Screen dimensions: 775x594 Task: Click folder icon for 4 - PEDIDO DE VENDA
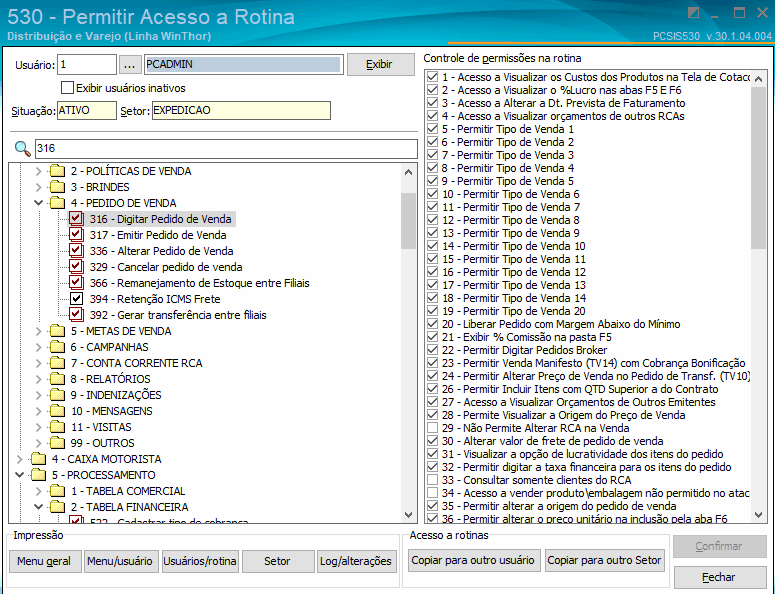coord(57,203)
